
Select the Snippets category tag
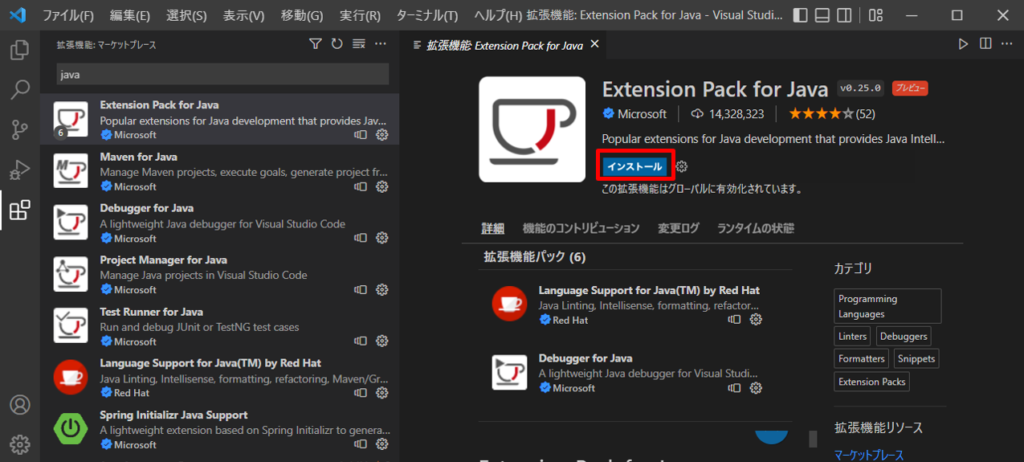pyautogui.click(x=916, y=359)
